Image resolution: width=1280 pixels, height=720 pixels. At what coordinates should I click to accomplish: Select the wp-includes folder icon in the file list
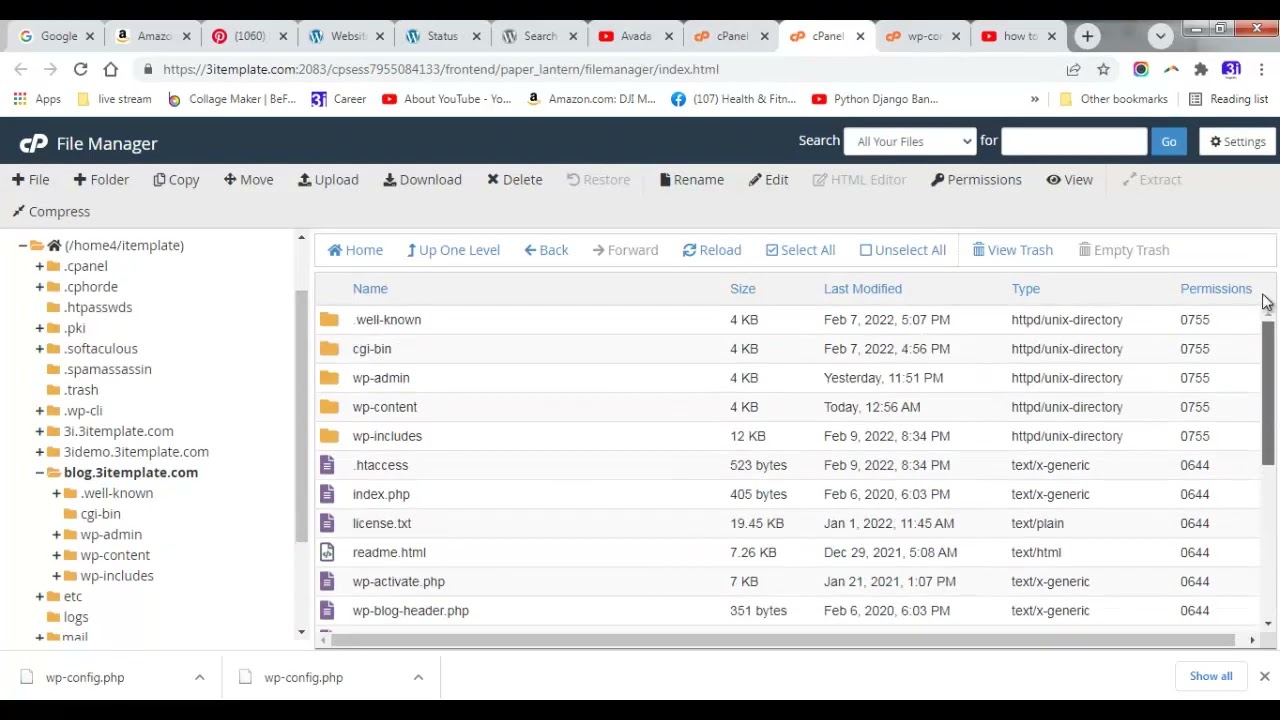pos(329,436)
